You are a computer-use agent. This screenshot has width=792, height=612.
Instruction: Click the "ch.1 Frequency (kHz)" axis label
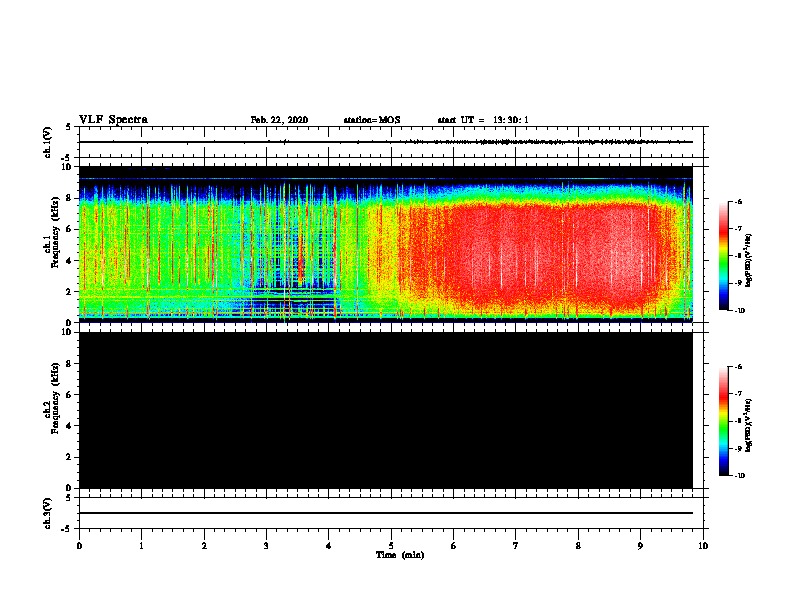[x=51, y=233]
